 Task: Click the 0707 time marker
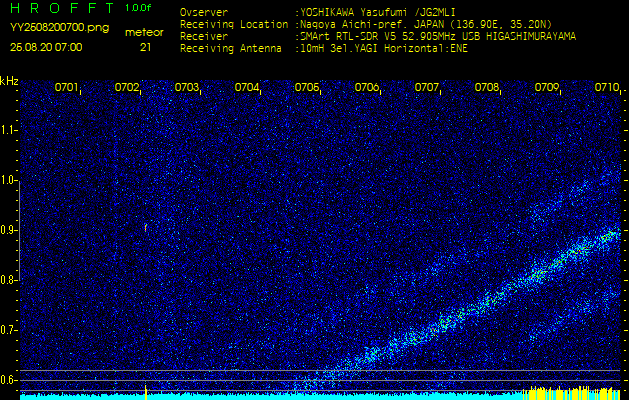pyautogui.click(x=426, y=87)
